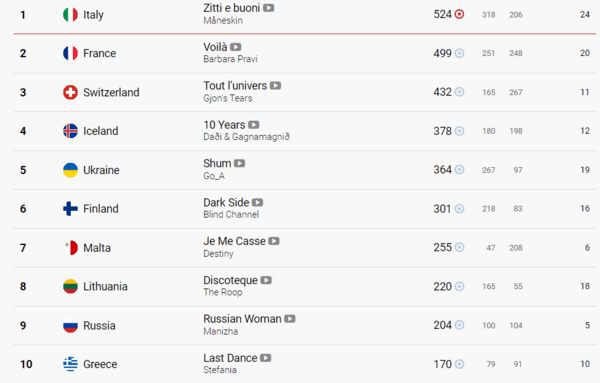Image resolution: width=600 pixels, height=383 pixels.
Task: Open the Italy country link
Action: 93,15
